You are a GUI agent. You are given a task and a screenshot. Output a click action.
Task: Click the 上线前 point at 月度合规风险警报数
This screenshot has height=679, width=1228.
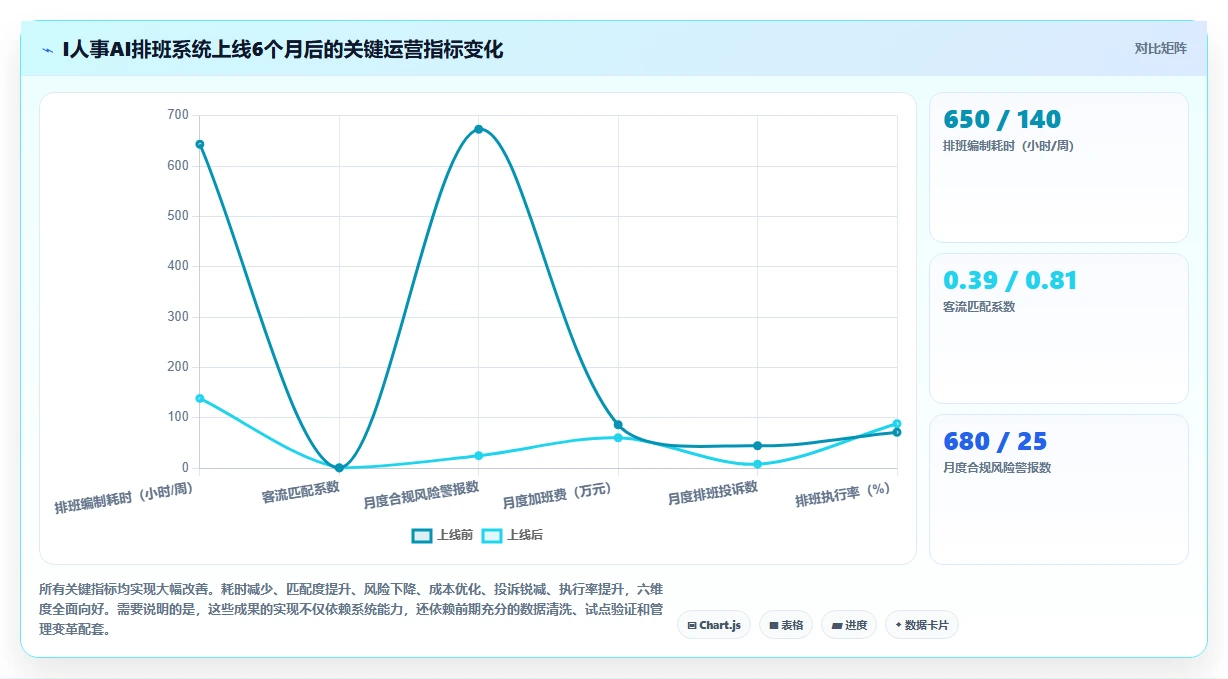(x=479, y=129)
